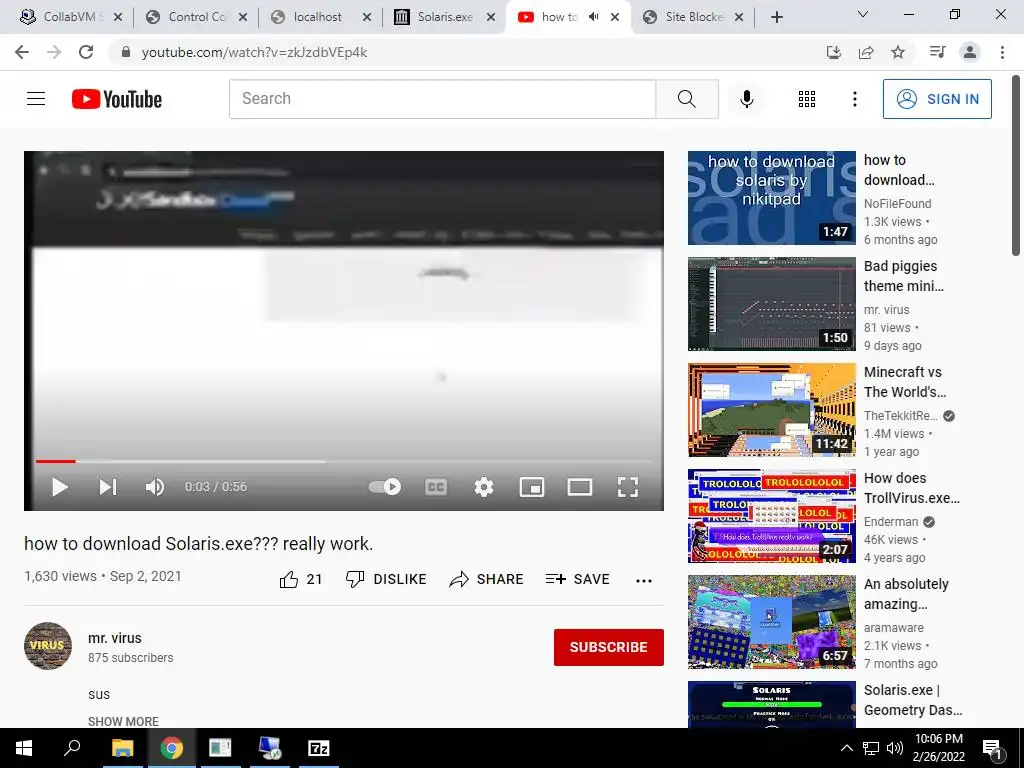Skip to the next video
This screenshot has width=1024, height=768.
click(108, 487)
